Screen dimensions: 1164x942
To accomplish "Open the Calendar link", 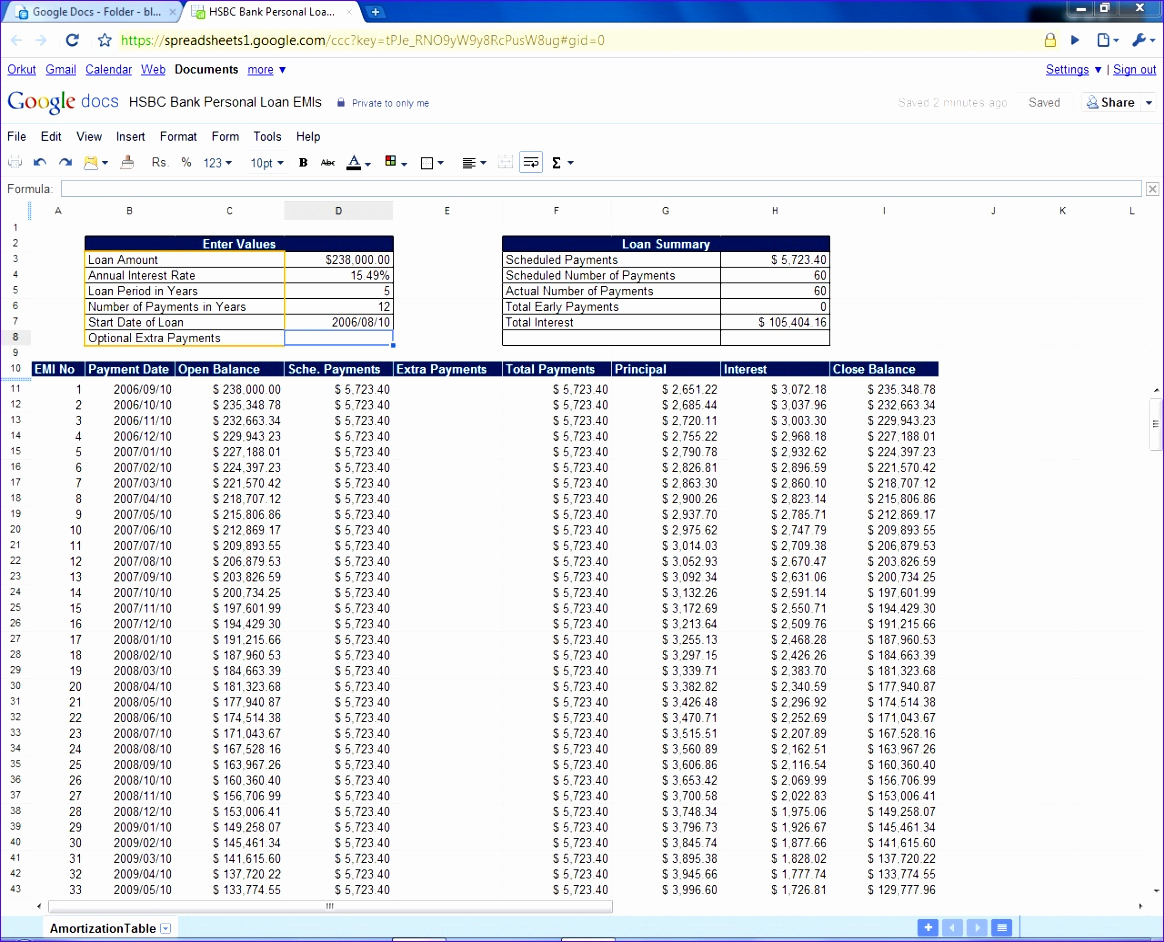I will tap(108, 69).
